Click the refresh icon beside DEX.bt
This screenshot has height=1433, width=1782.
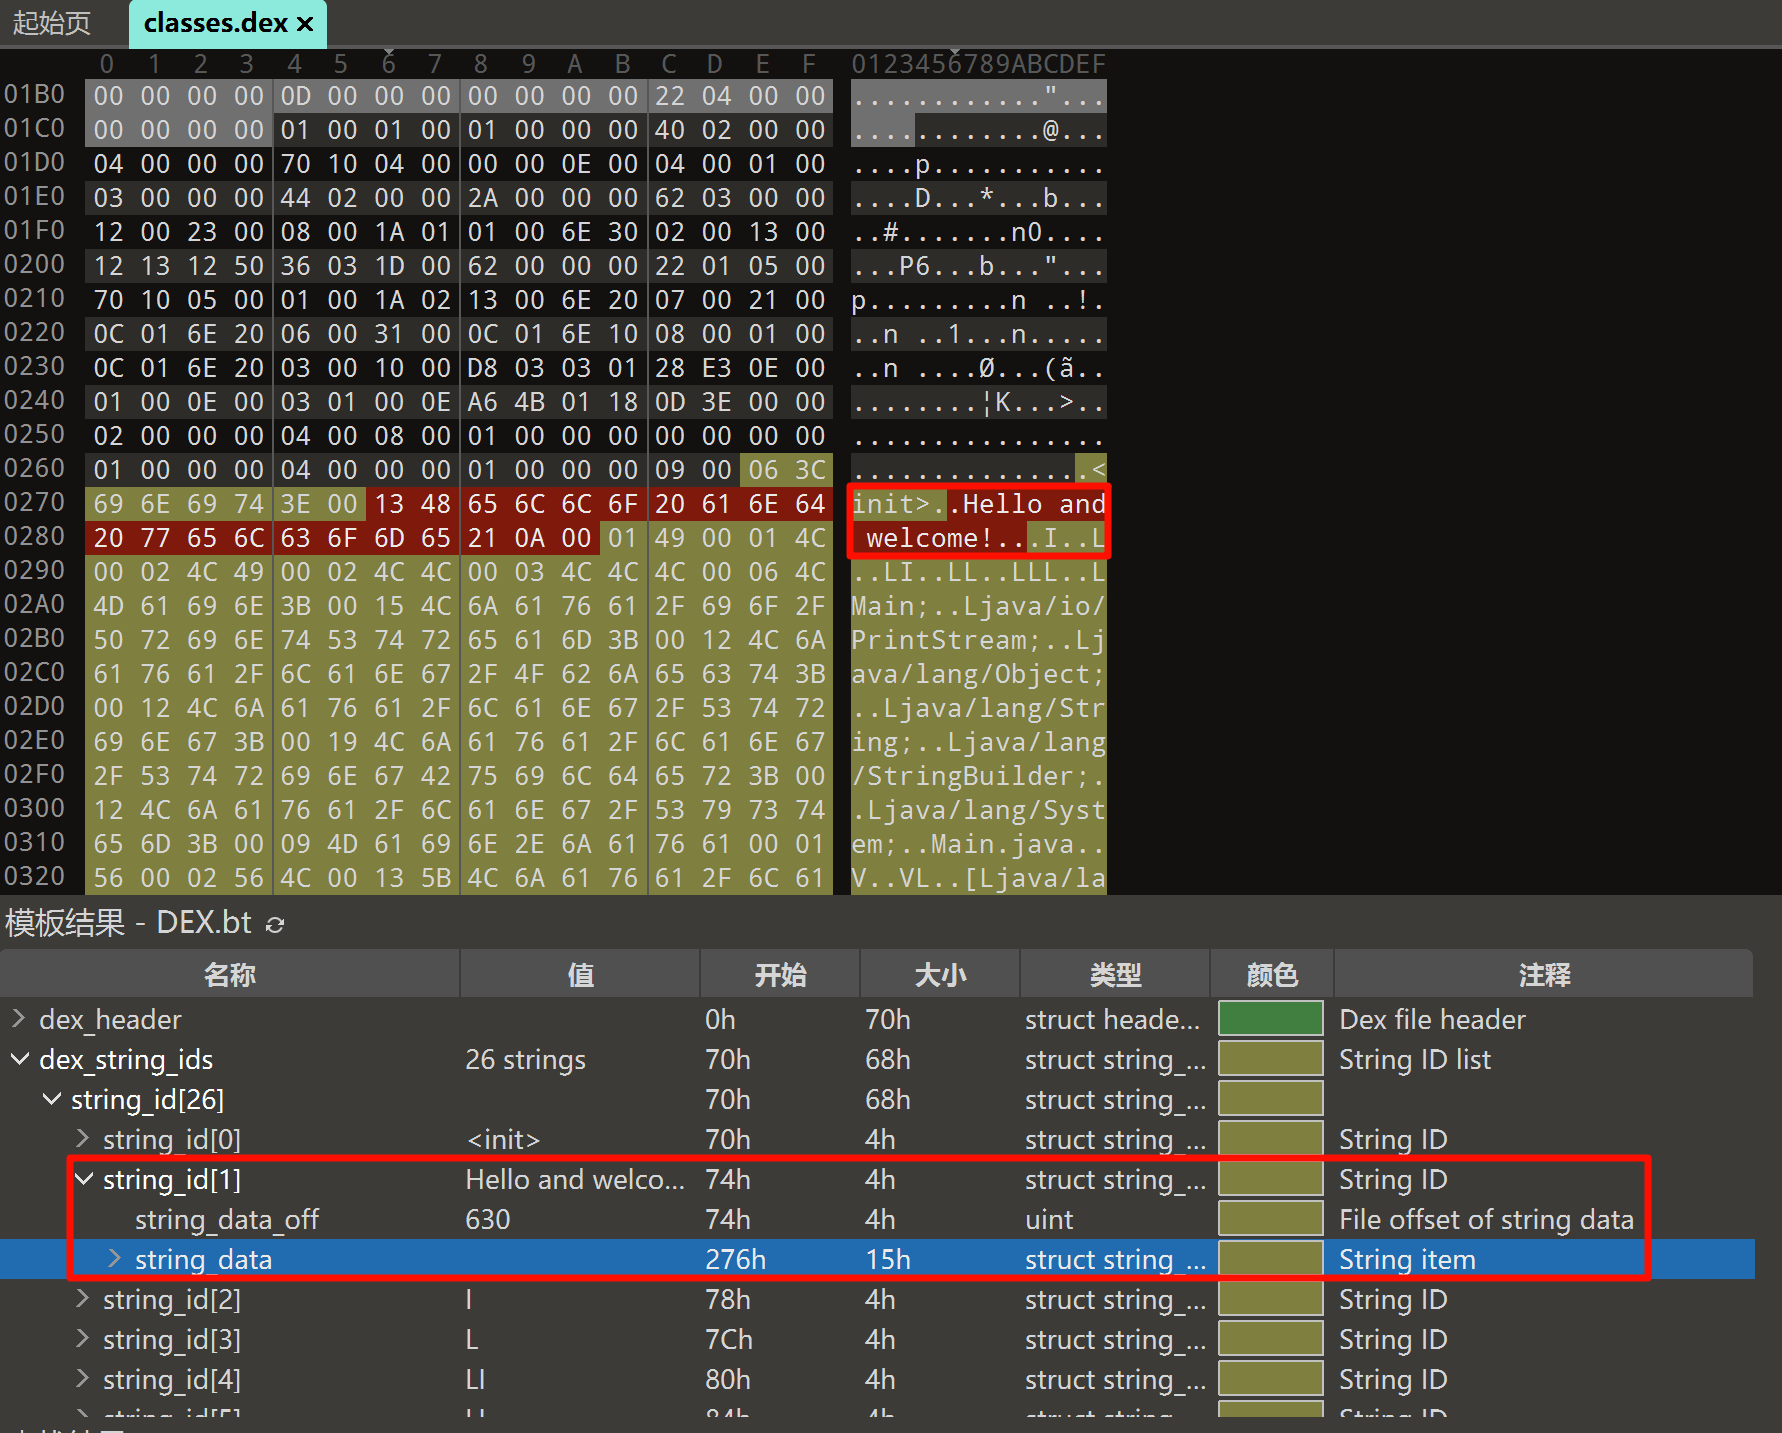[x=275, y=924]
